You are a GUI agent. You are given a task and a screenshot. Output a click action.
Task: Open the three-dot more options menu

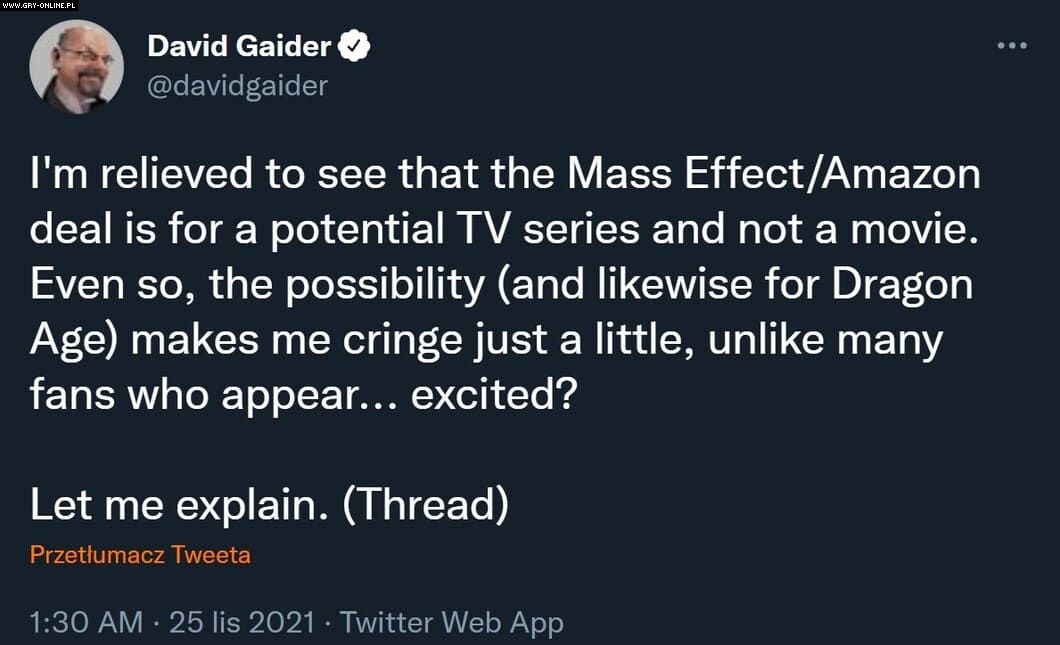pyautogui.click(x=1012, y=46)
